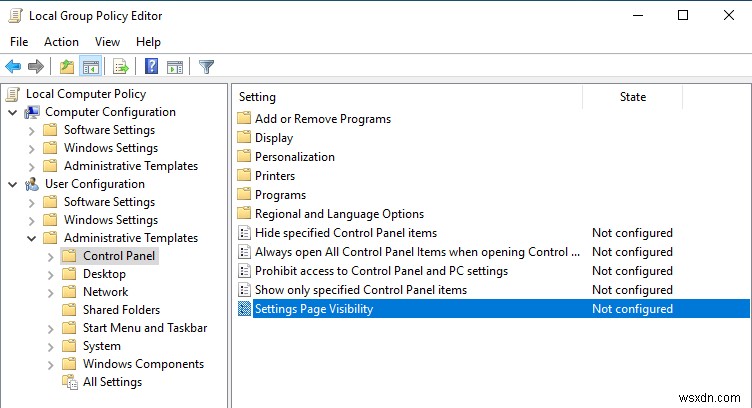Expand Windows Settings under Computer Configuration
Screen dimensions: 752x408
pyautogui.click(x=32, y=149)
